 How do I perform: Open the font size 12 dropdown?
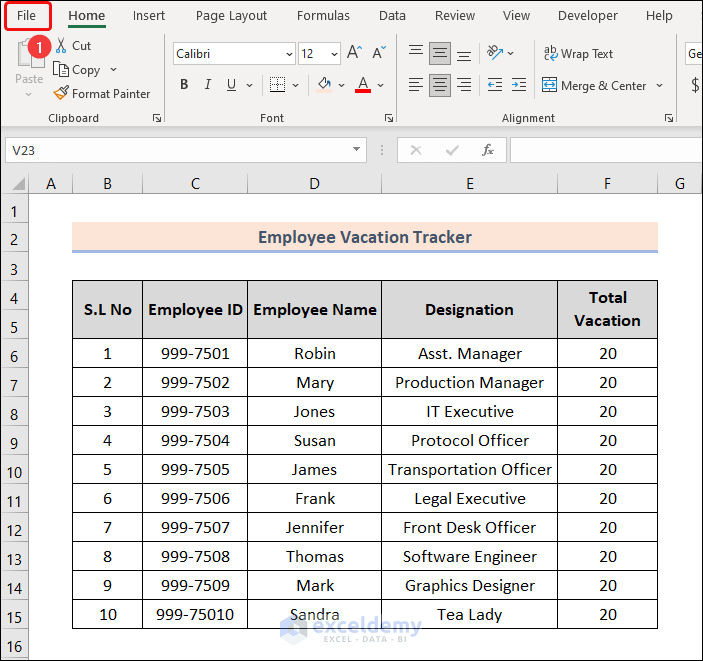pos(334,54)
